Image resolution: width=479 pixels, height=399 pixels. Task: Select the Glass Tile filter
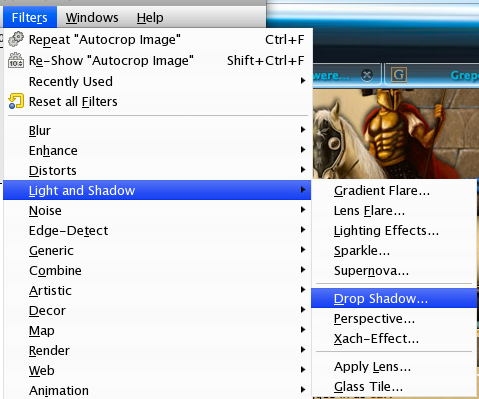[x=394, y=387]
